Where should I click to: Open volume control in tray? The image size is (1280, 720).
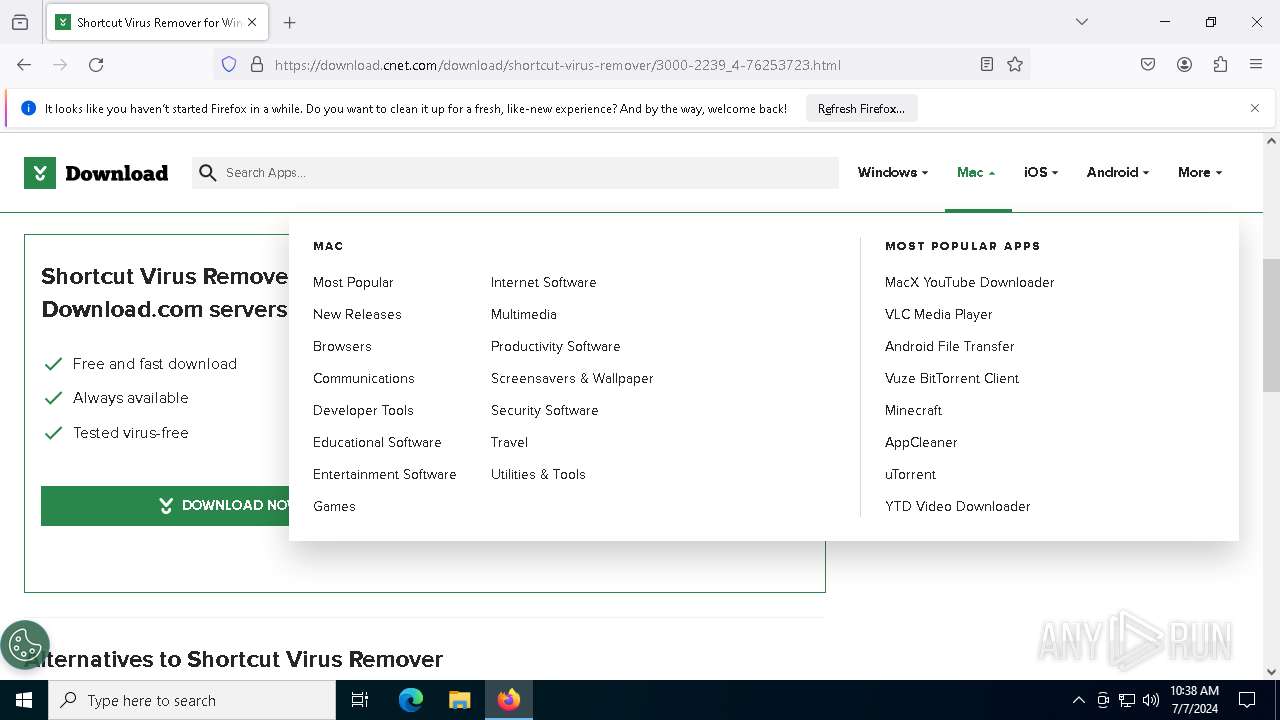(x=1151, y=700)
